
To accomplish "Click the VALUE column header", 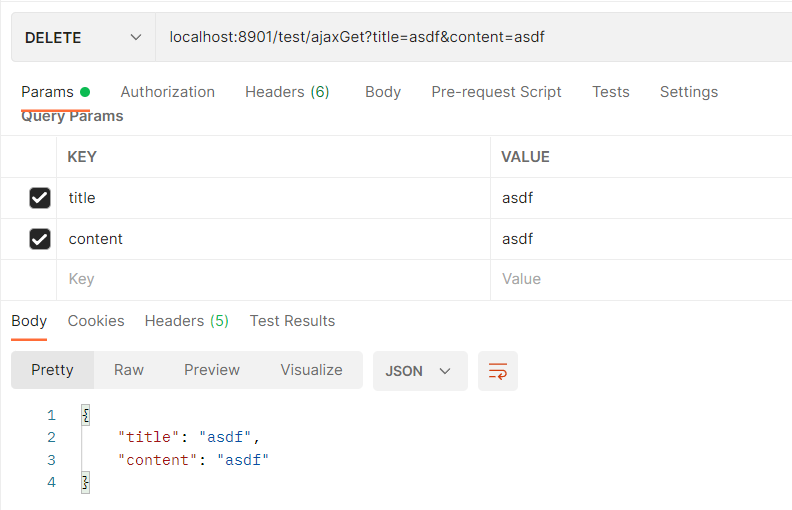I will 525,157.
